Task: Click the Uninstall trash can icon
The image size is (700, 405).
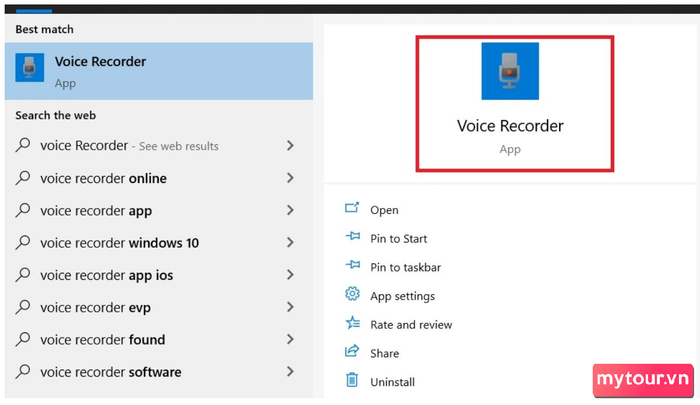Action: tap(352, 380)
